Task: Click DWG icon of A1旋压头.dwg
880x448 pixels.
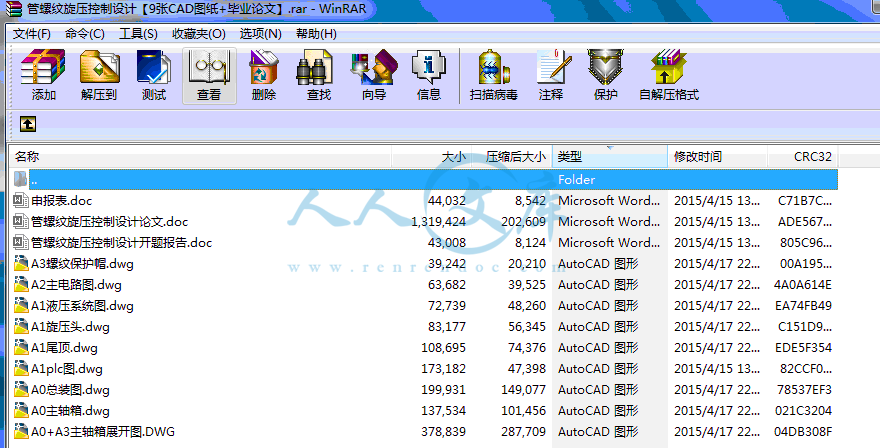Action: [x=21, y=327]
